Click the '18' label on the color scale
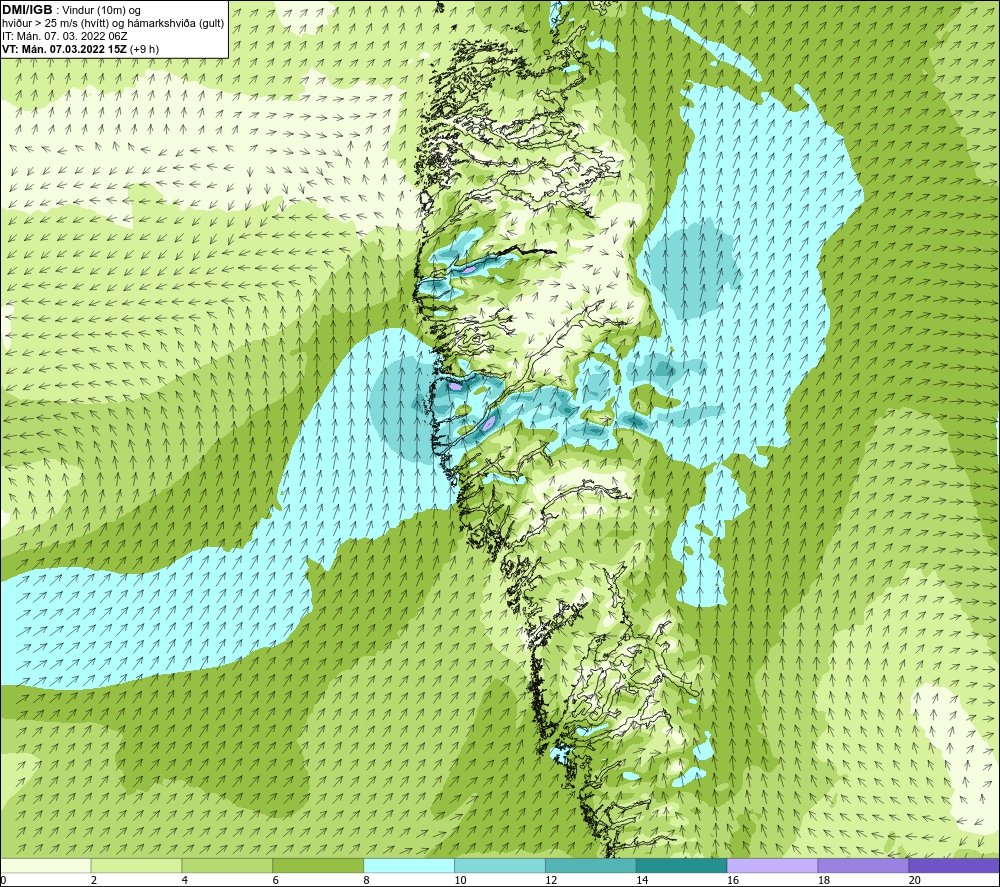Screen dimensions: 1000x887 [x=823, y=881]
